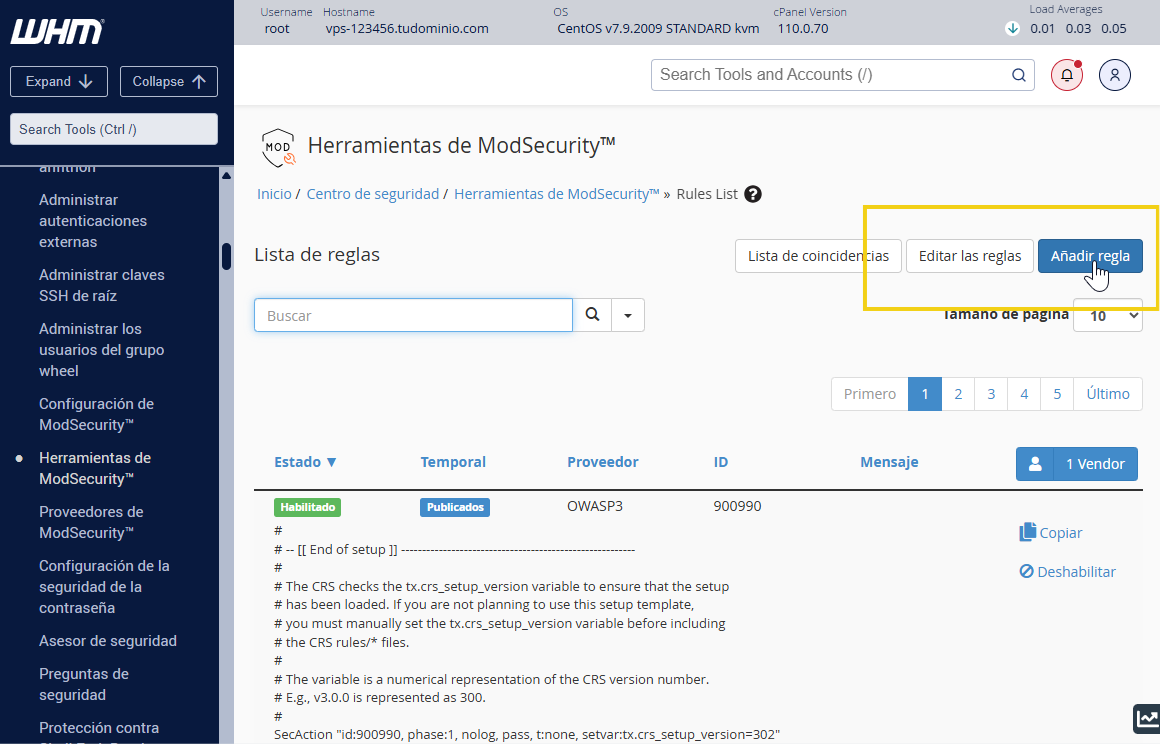
Task: Go to Último page of rules
Action: tap(1108, 394)
